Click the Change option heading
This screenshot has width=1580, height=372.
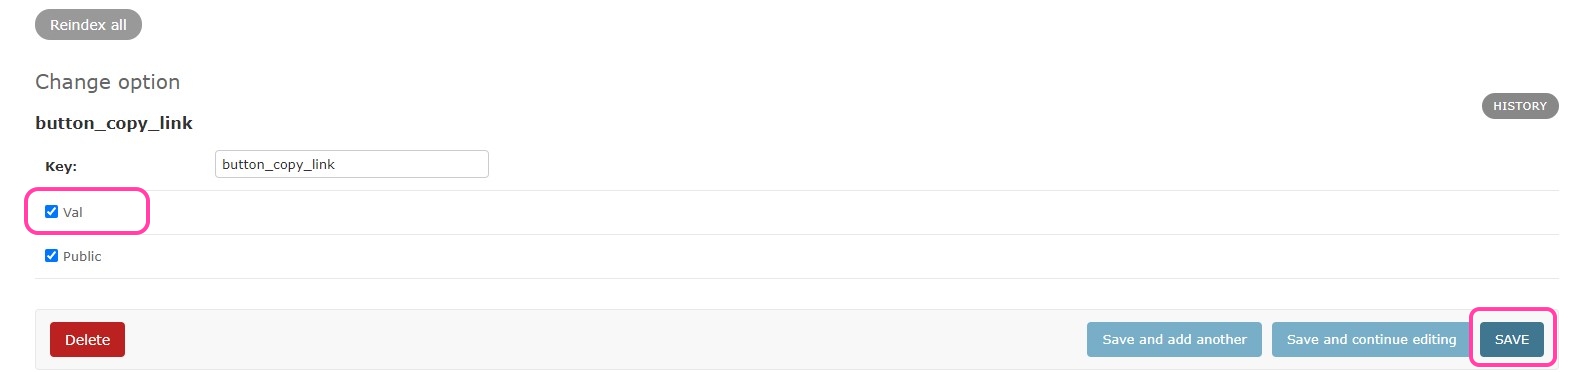coord(108,82)
